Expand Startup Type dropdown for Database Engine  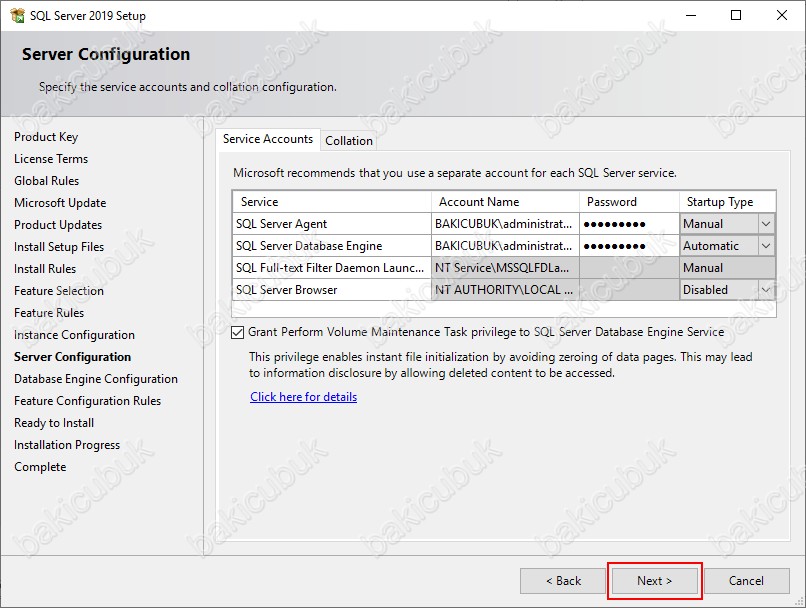tap(766, 246)
